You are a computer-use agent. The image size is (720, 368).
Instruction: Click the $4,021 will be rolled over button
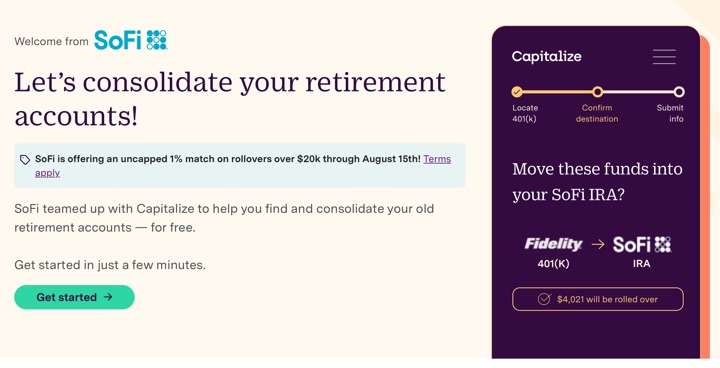(598, 299)
